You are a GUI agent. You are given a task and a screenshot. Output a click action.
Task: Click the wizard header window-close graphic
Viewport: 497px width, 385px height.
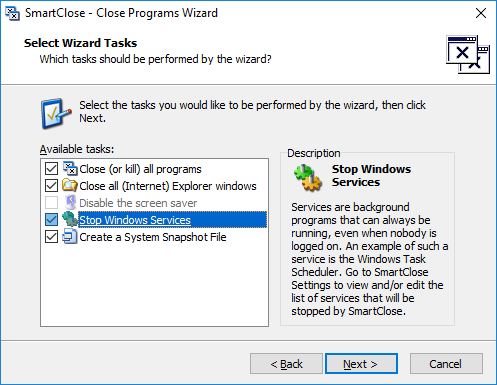tap(468, 55)
